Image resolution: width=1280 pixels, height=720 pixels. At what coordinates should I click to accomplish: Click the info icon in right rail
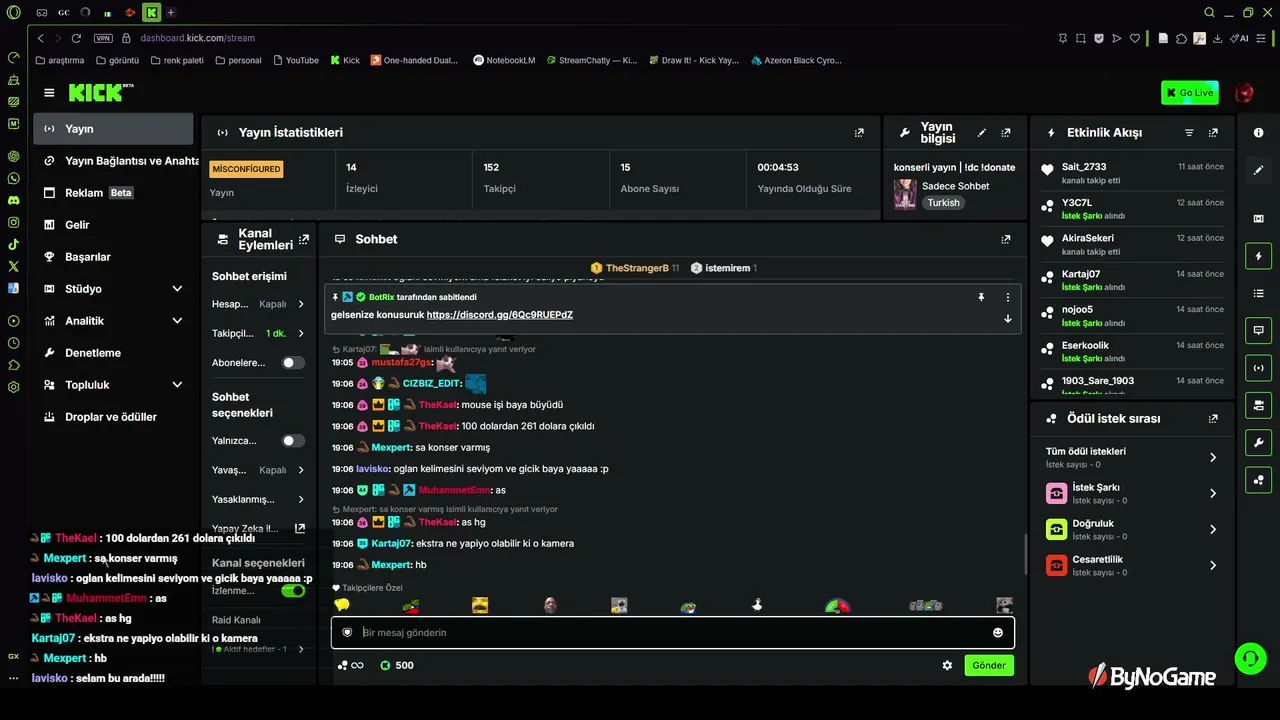[1259, 133]
